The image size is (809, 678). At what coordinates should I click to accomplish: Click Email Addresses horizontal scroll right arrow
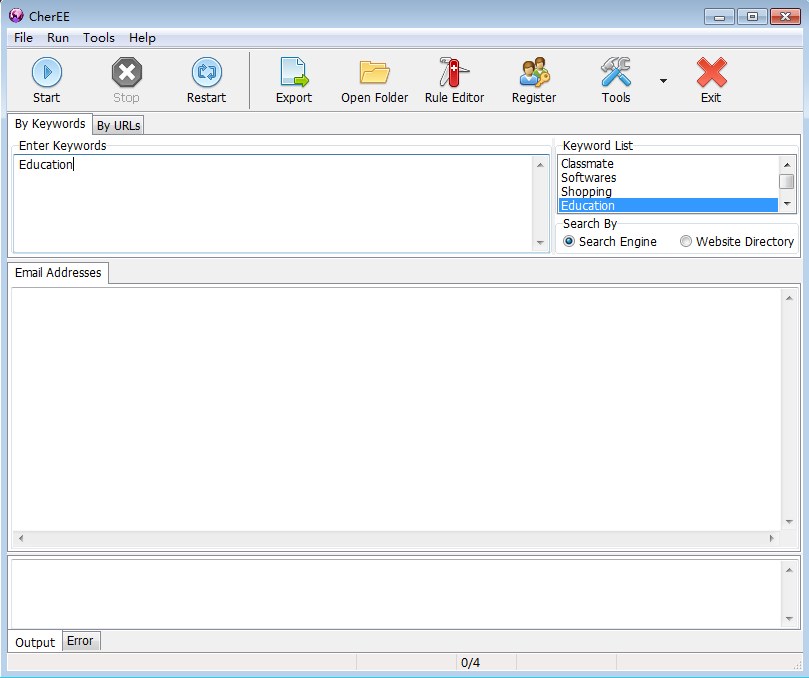[772, 538]
